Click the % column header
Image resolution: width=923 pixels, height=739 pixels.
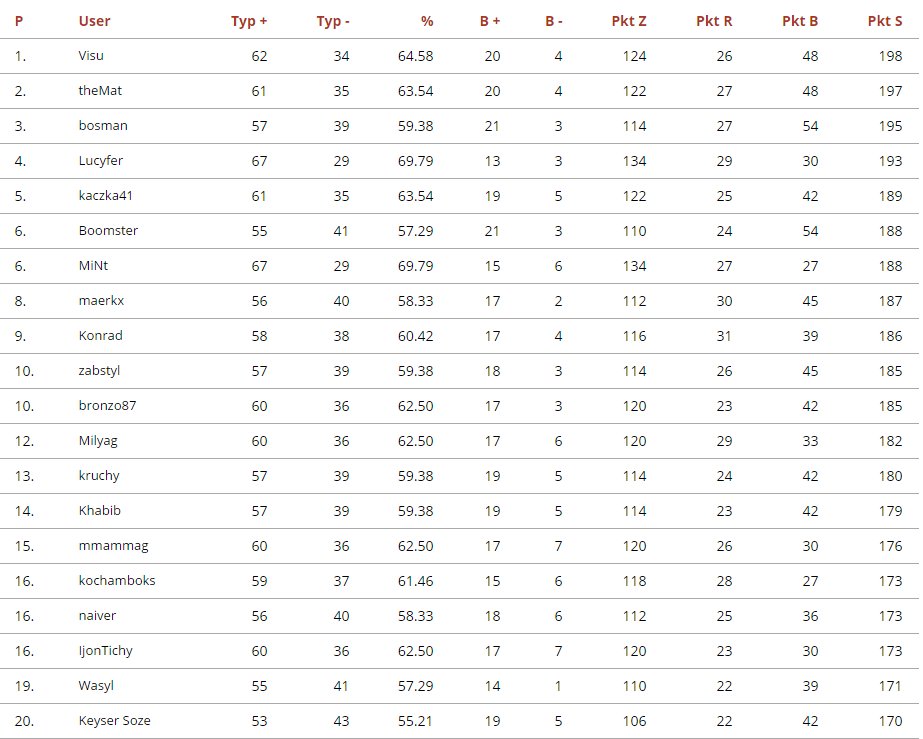click(x=427, y=21)
